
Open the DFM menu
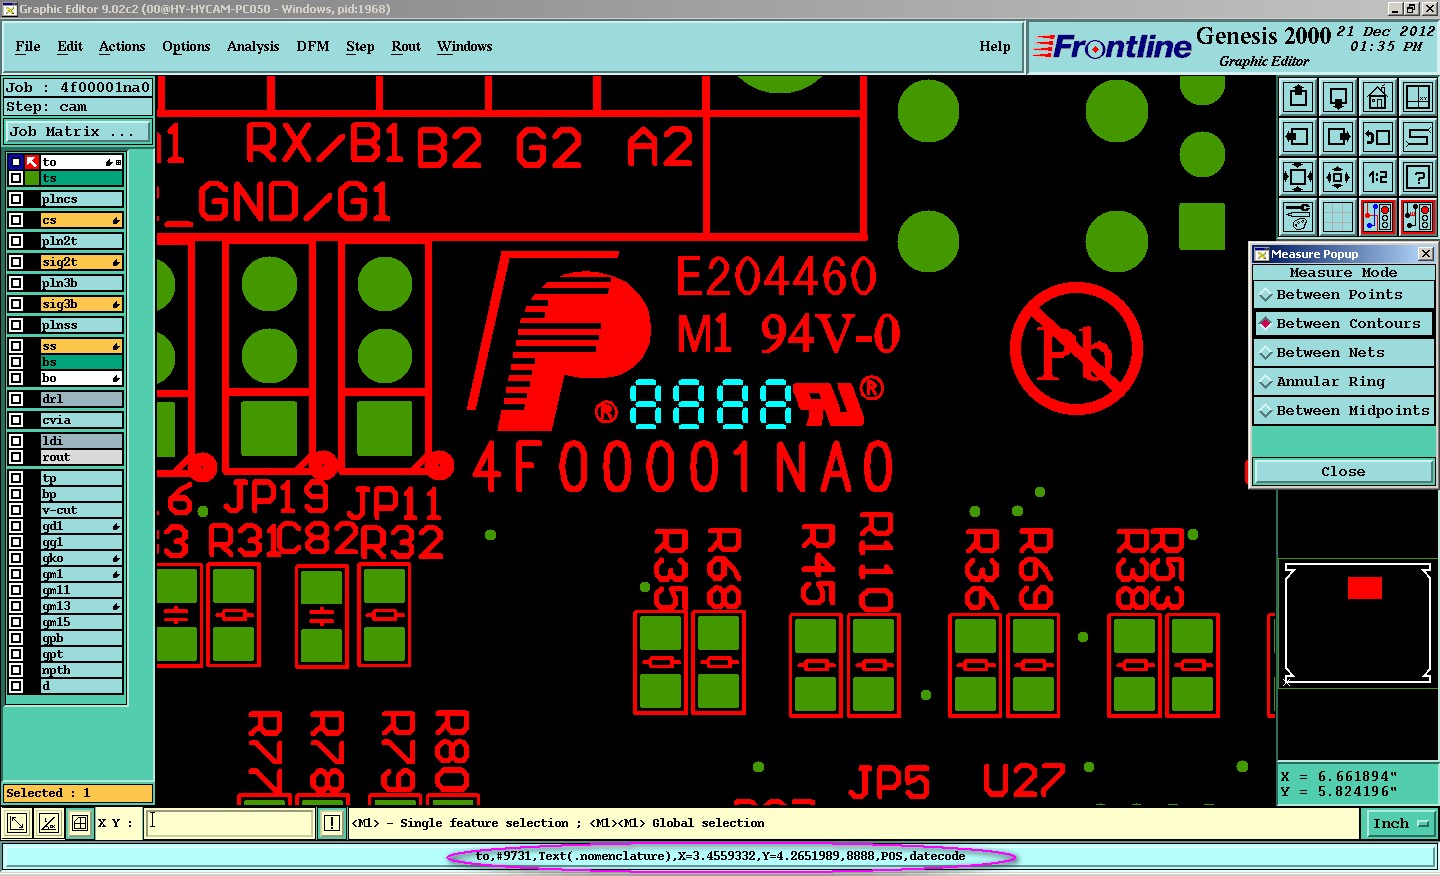click(313, 47)
